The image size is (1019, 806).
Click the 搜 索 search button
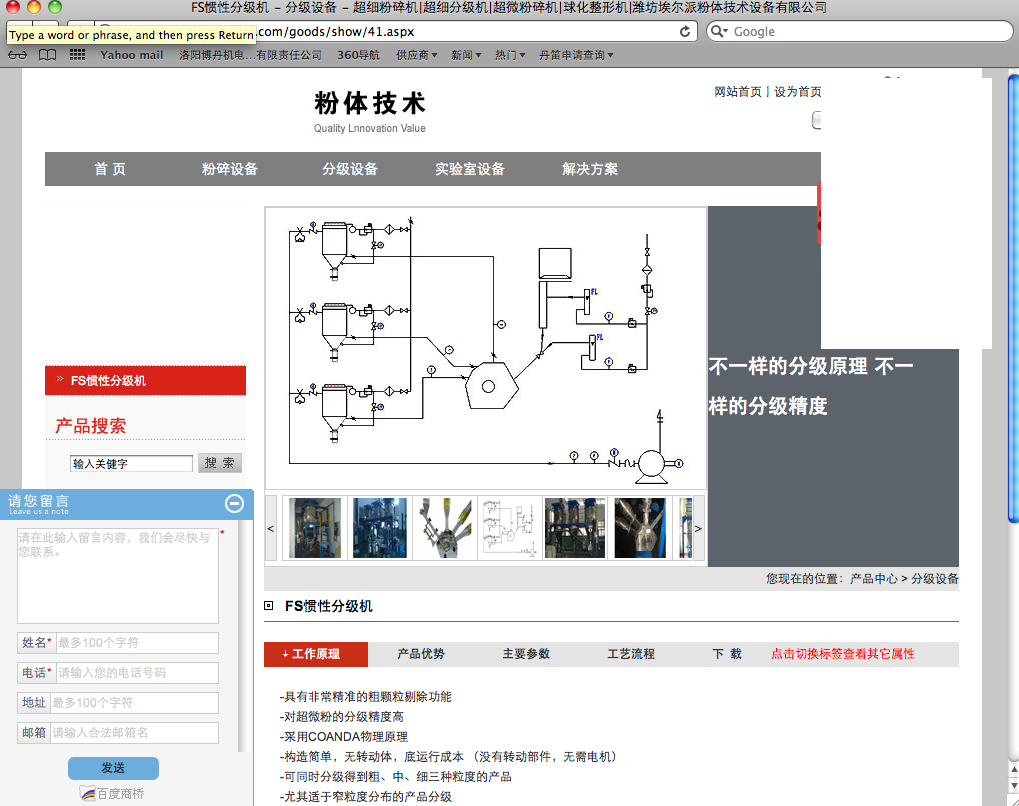[x=220, y=463]
